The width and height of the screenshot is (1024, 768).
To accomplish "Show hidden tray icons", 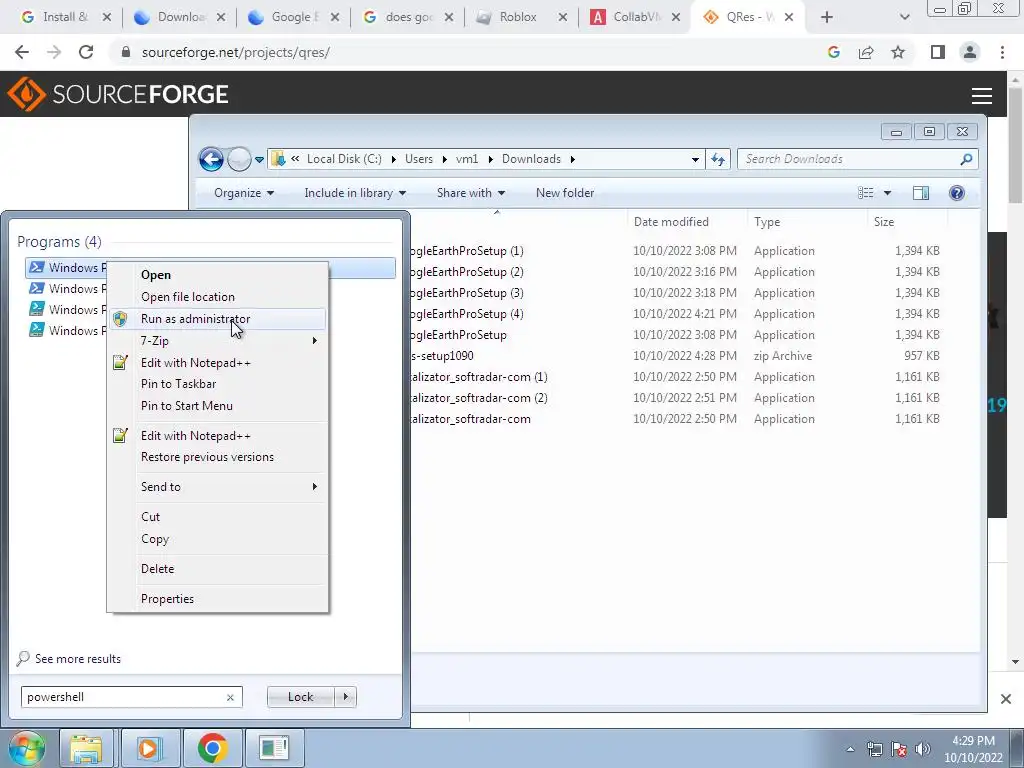I will point(850,749).
